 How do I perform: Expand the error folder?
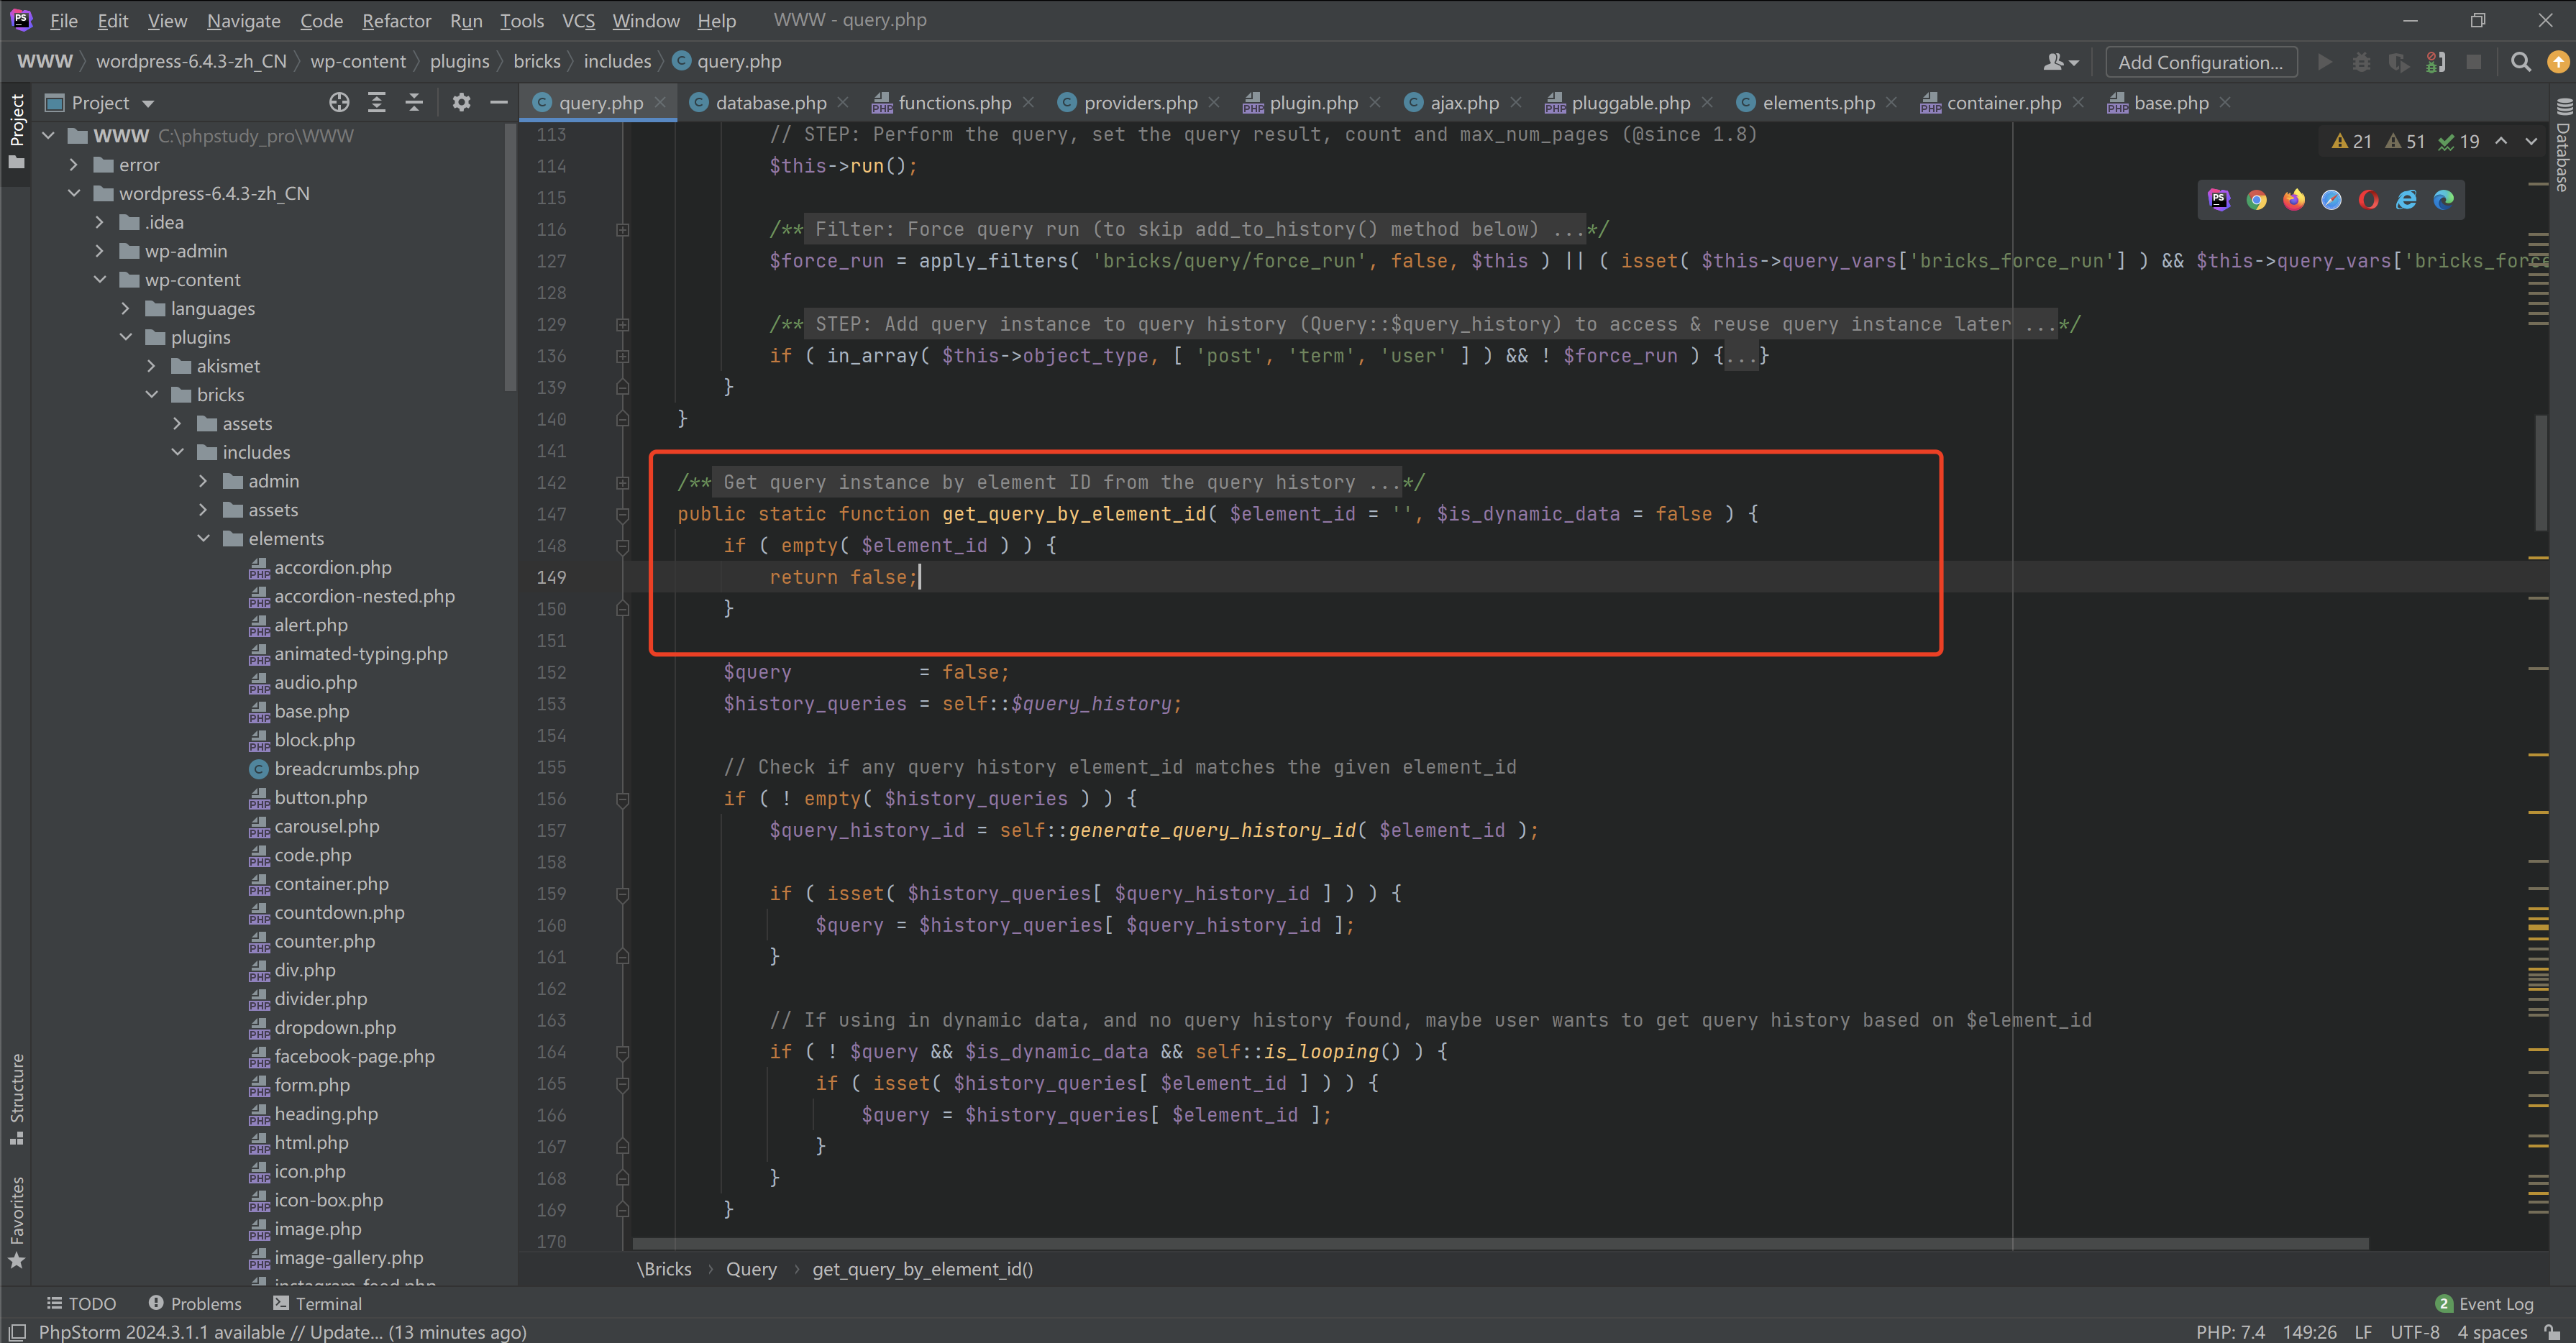coord(74,165)
